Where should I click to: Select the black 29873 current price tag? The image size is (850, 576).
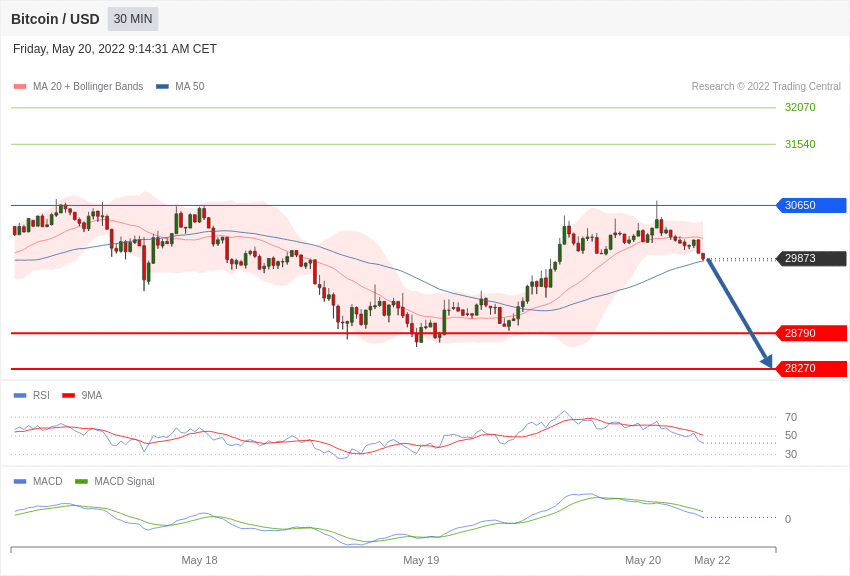coord(811,258)
